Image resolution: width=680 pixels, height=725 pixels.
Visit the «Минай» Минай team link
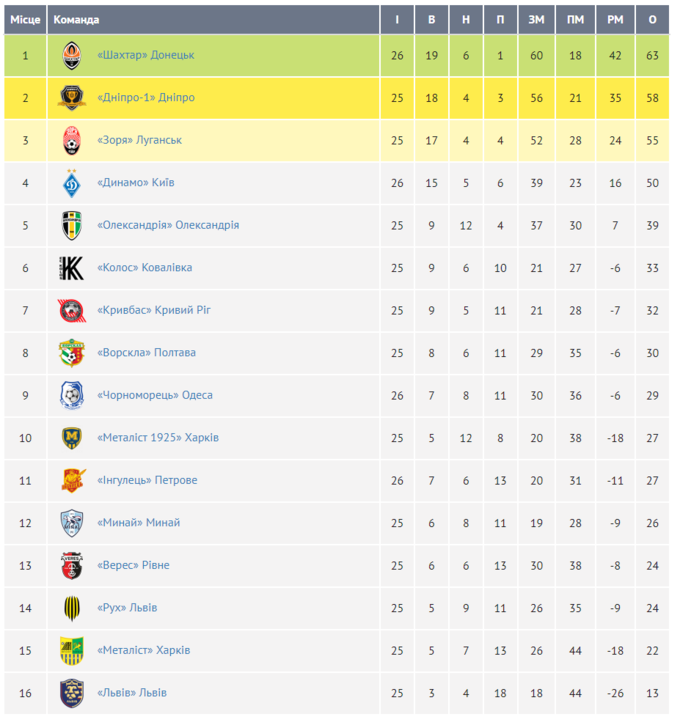(139, 523)
